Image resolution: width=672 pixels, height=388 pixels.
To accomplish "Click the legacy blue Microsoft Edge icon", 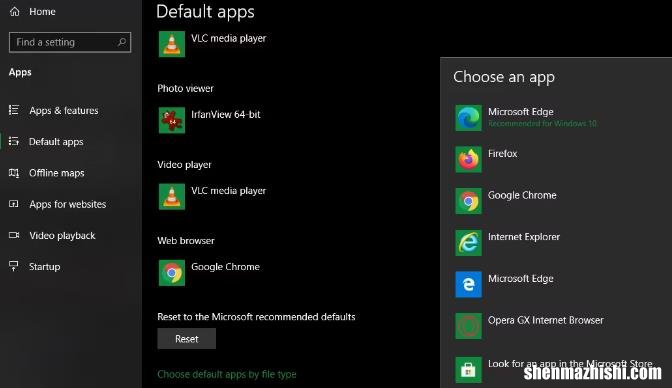I will [x=468, y=284].
